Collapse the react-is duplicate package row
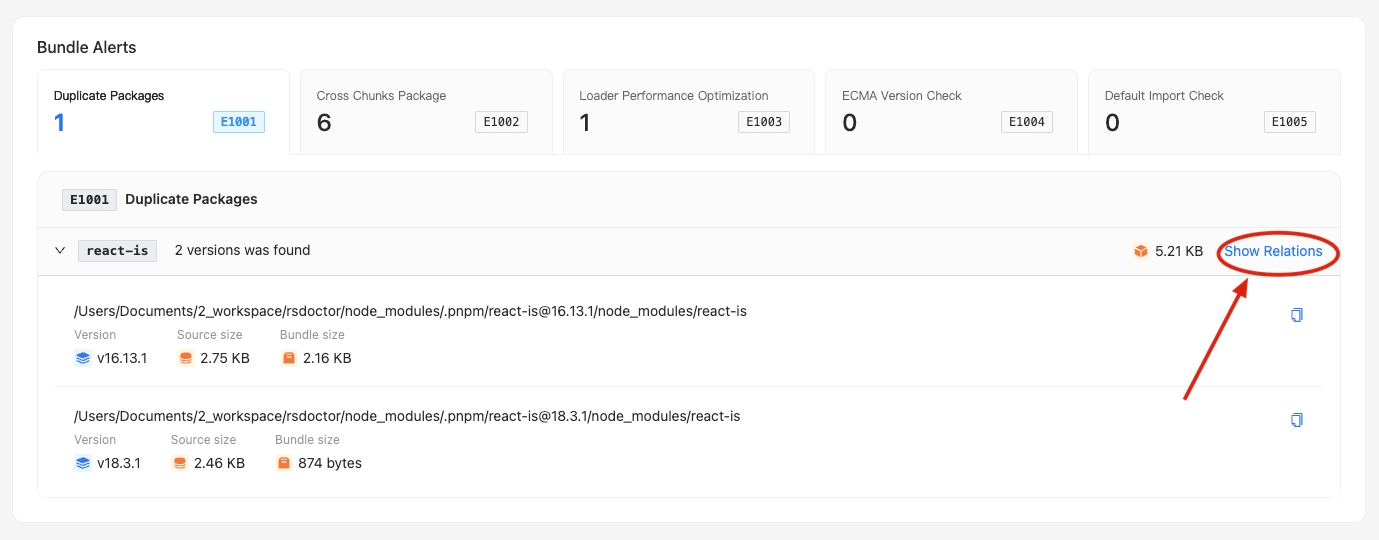1379x540 pixels. tap(60, 251)
